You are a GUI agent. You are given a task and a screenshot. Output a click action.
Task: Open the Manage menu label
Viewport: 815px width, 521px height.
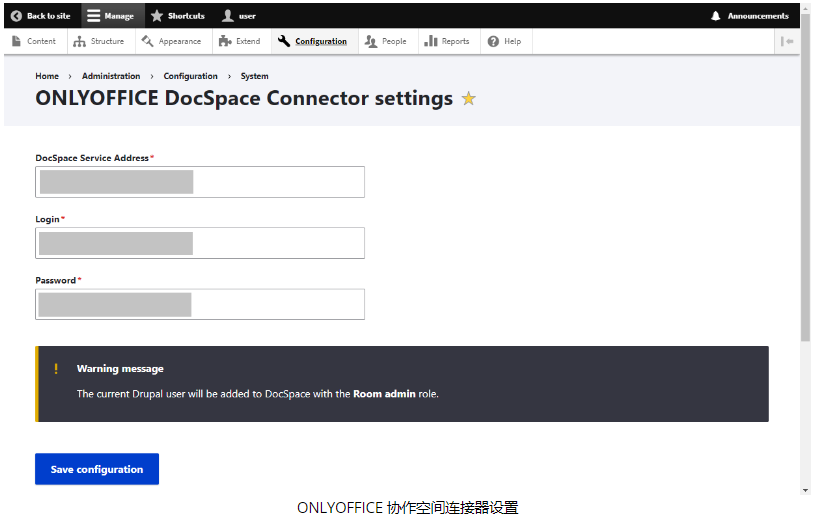119,16
